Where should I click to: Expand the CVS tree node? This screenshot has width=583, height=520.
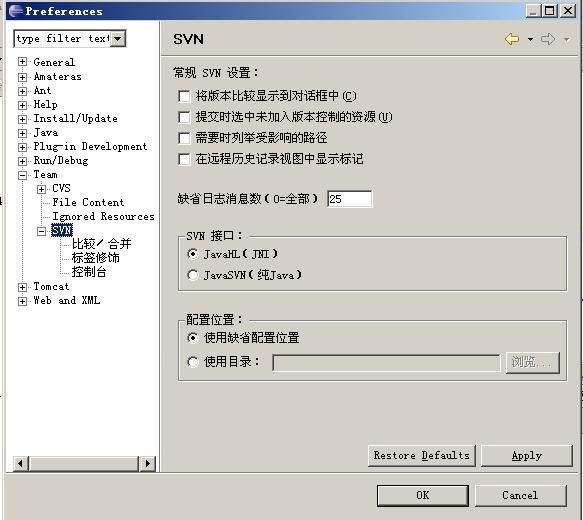pyautogui.click(x=41, y=189)
